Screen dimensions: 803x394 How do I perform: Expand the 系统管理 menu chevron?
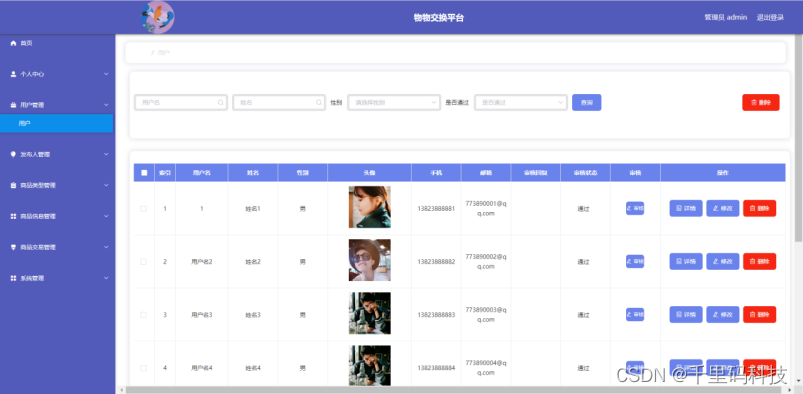click(x=106, y=278)
